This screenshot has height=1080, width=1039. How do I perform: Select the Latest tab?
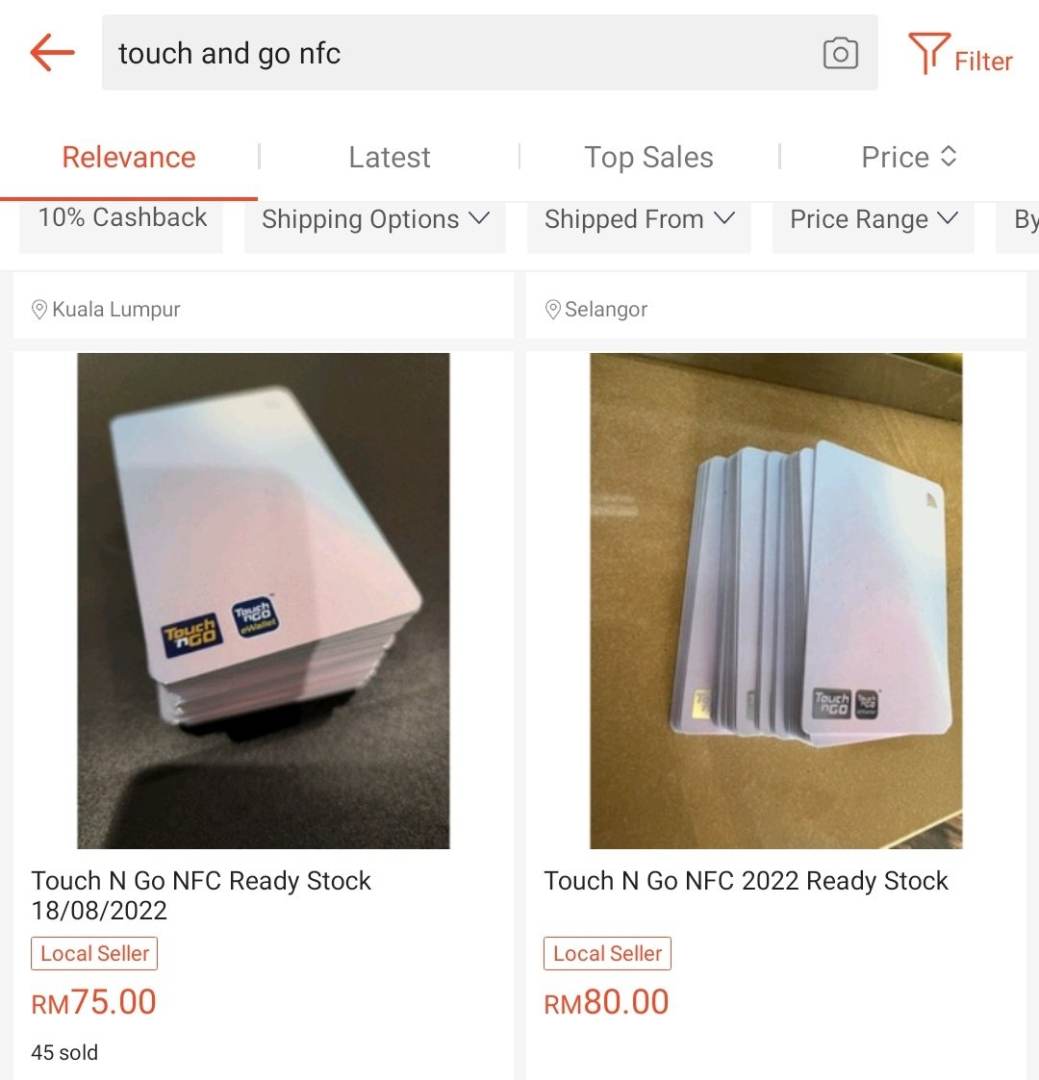[x=389, y=157]
